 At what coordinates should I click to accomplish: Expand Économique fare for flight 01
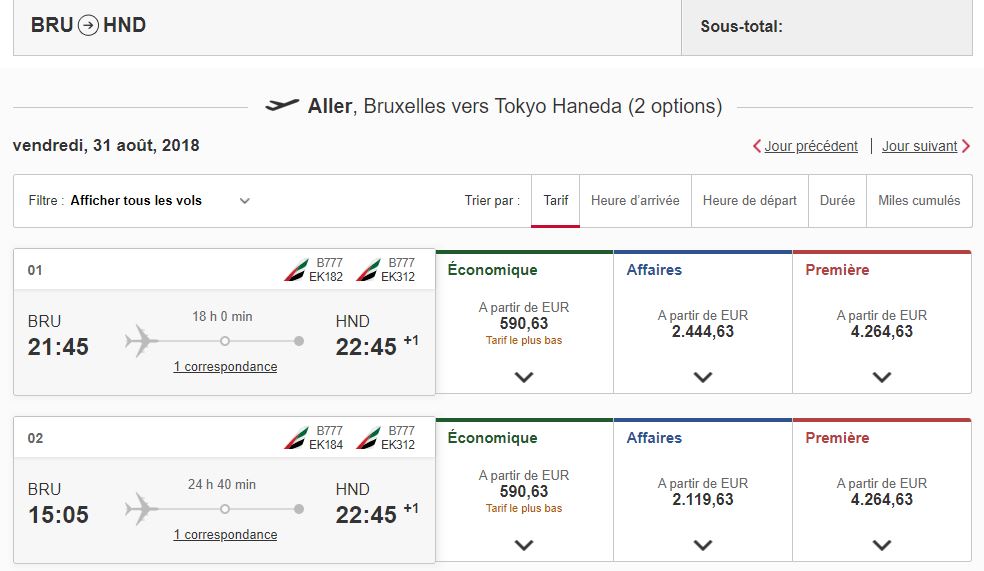(524, 377)
